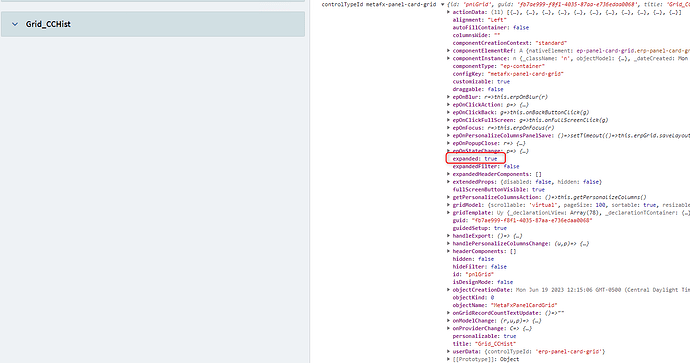Click the personalizable true row
The image size is (690, 363).
click(484, 336)
